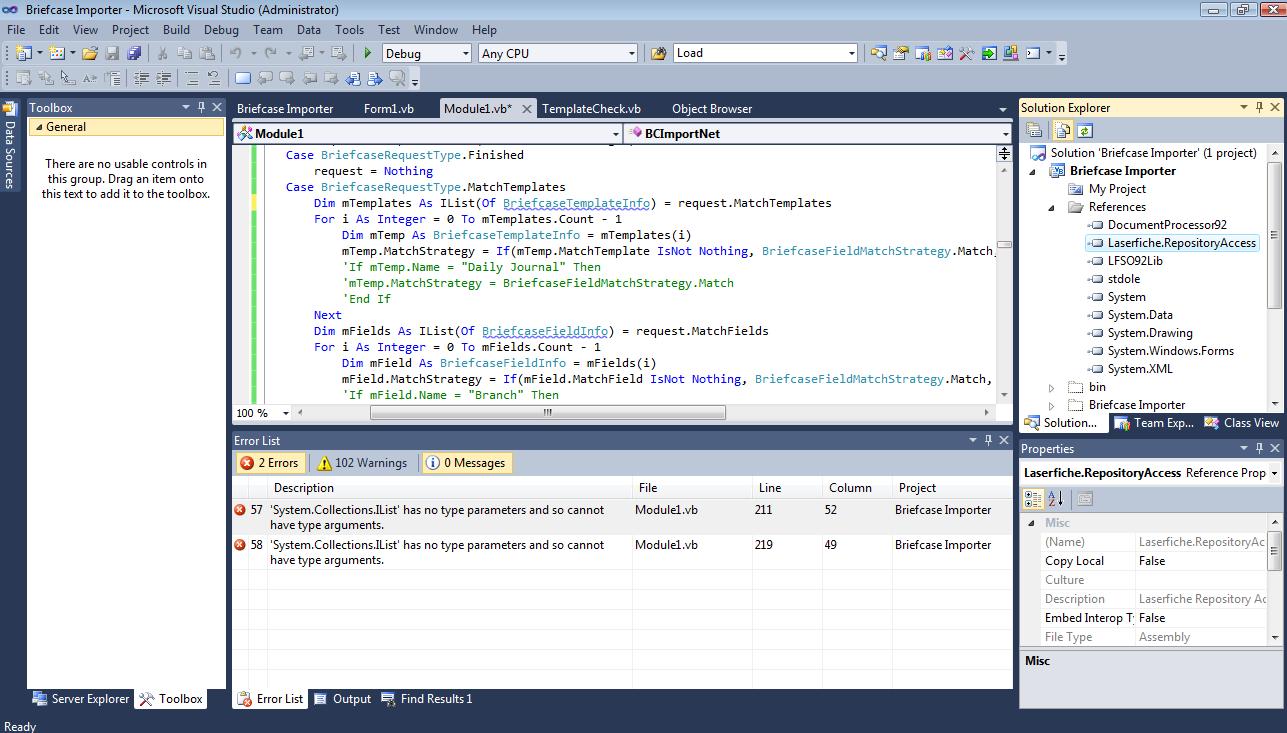Toggle the 102 Warnings filter button
Viewport: 1287px width, 733px height.
(363, 463)
